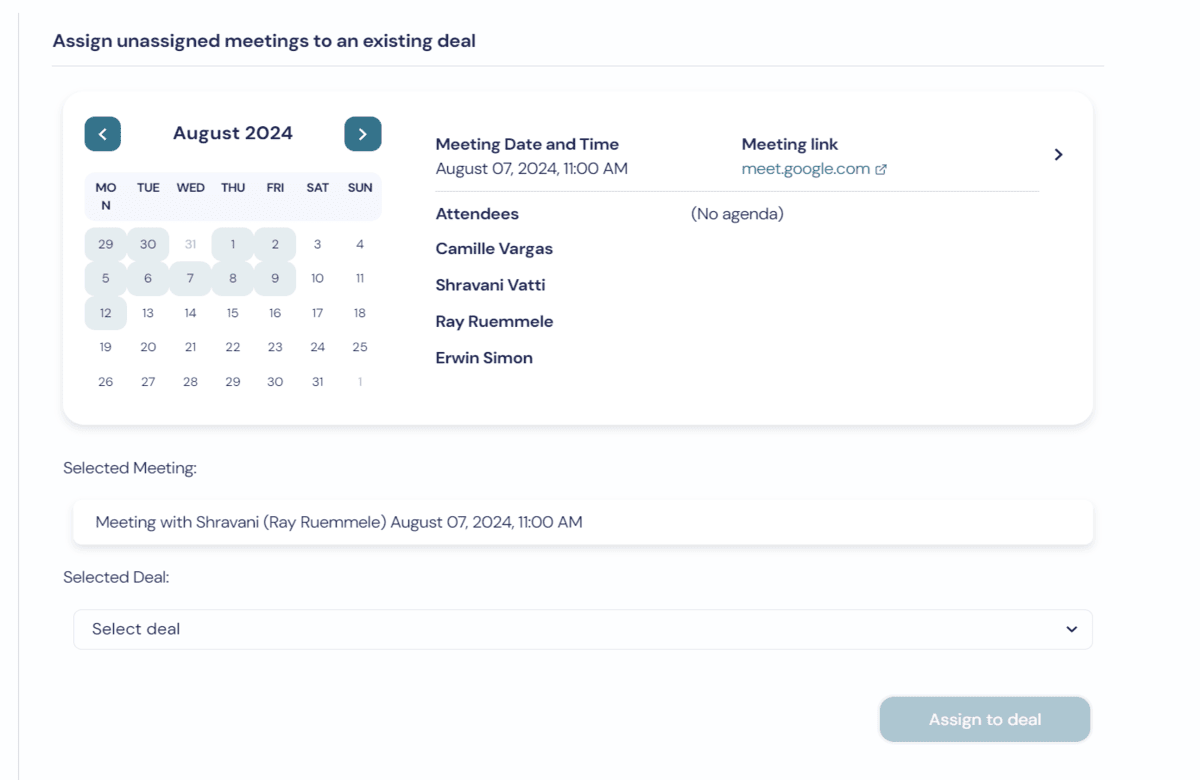Select August 1 in the calendar
1200x780 pixels.
pyautogui.click(x=233, y=244)
